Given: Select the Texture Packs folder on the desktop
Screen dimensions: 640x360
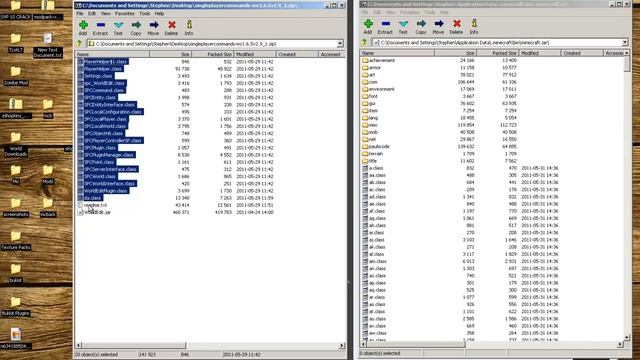Looking at the screenshot, I should (x=16, y=240).
